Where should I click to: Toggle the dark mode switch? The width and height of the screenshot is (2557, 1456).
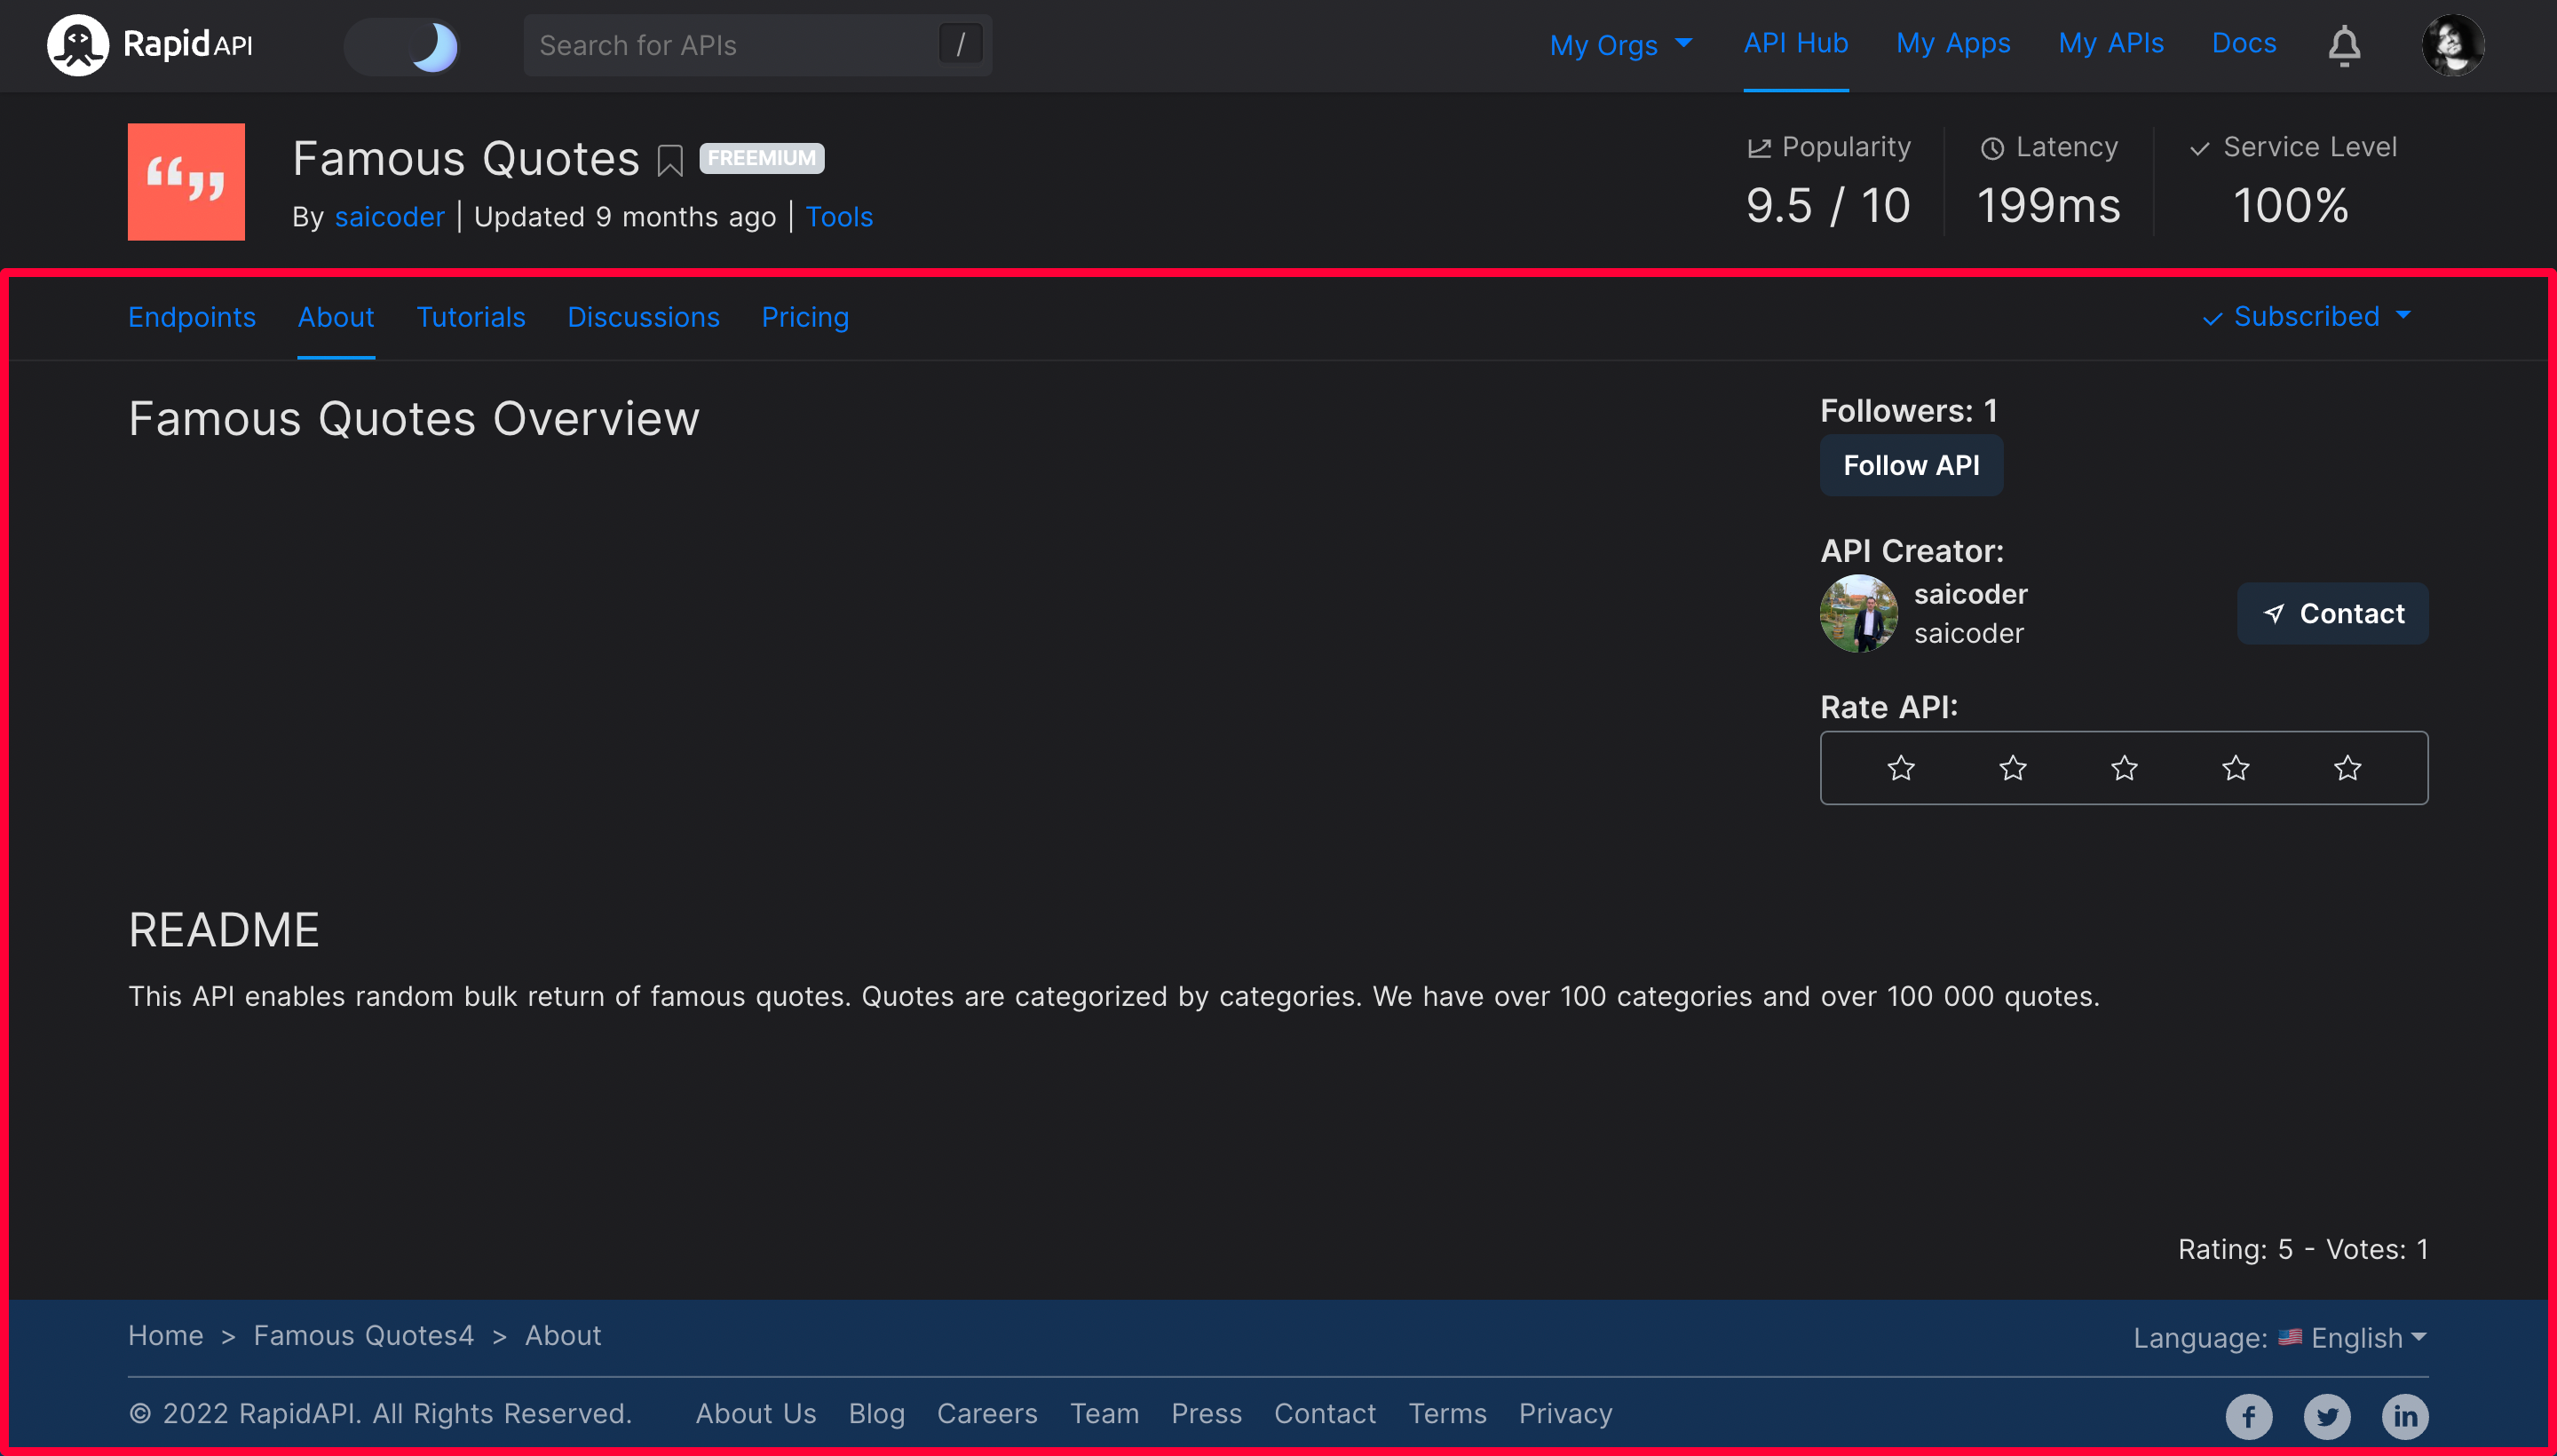402,46
